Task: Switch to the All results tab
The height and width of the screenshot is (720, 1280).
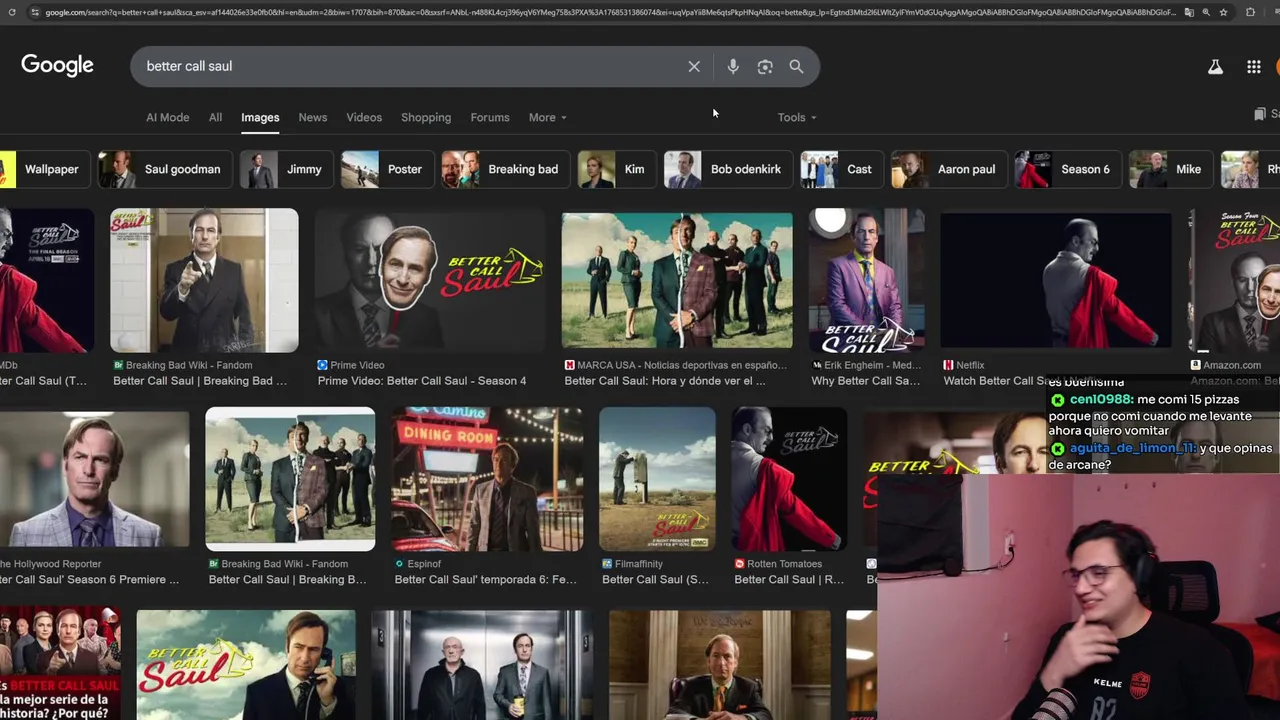Action: point(215,117)
